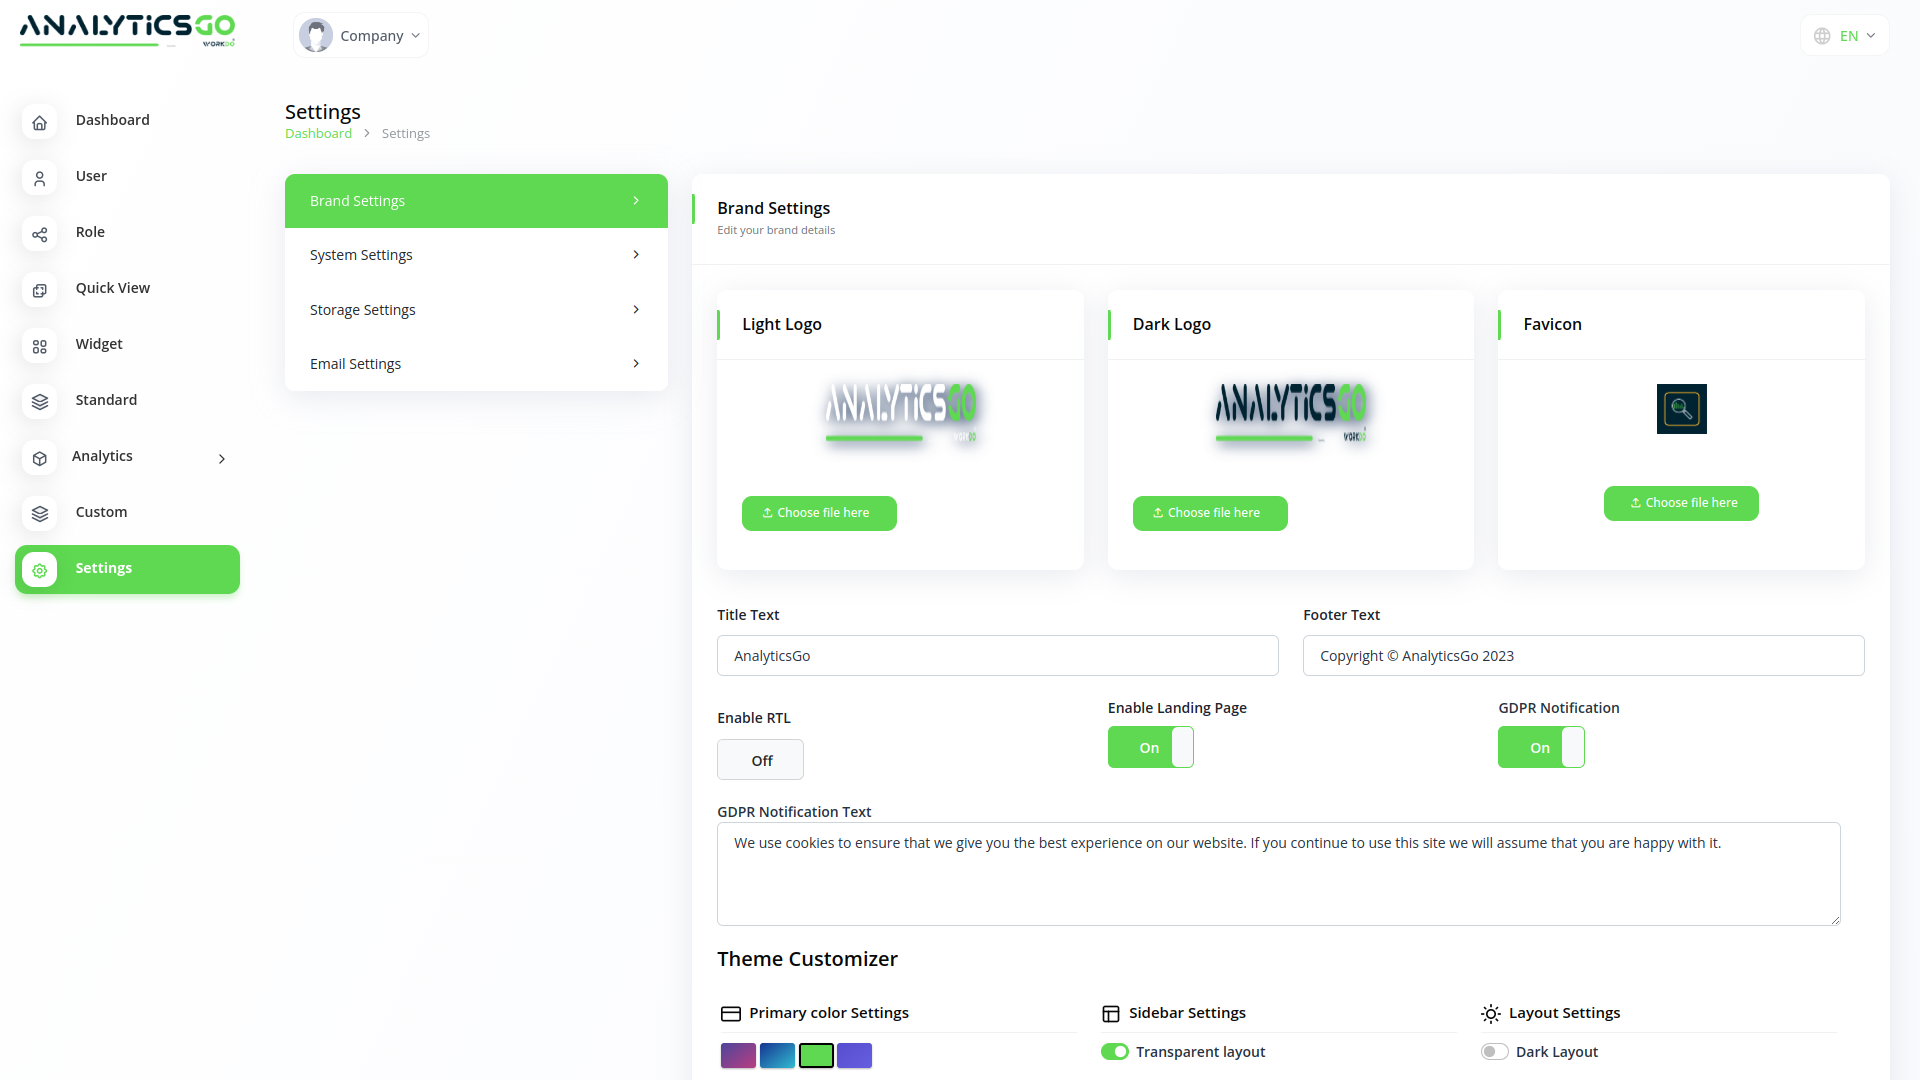
Task: Toggle the Enable RTL switch
Action: (x=760, y=760)
